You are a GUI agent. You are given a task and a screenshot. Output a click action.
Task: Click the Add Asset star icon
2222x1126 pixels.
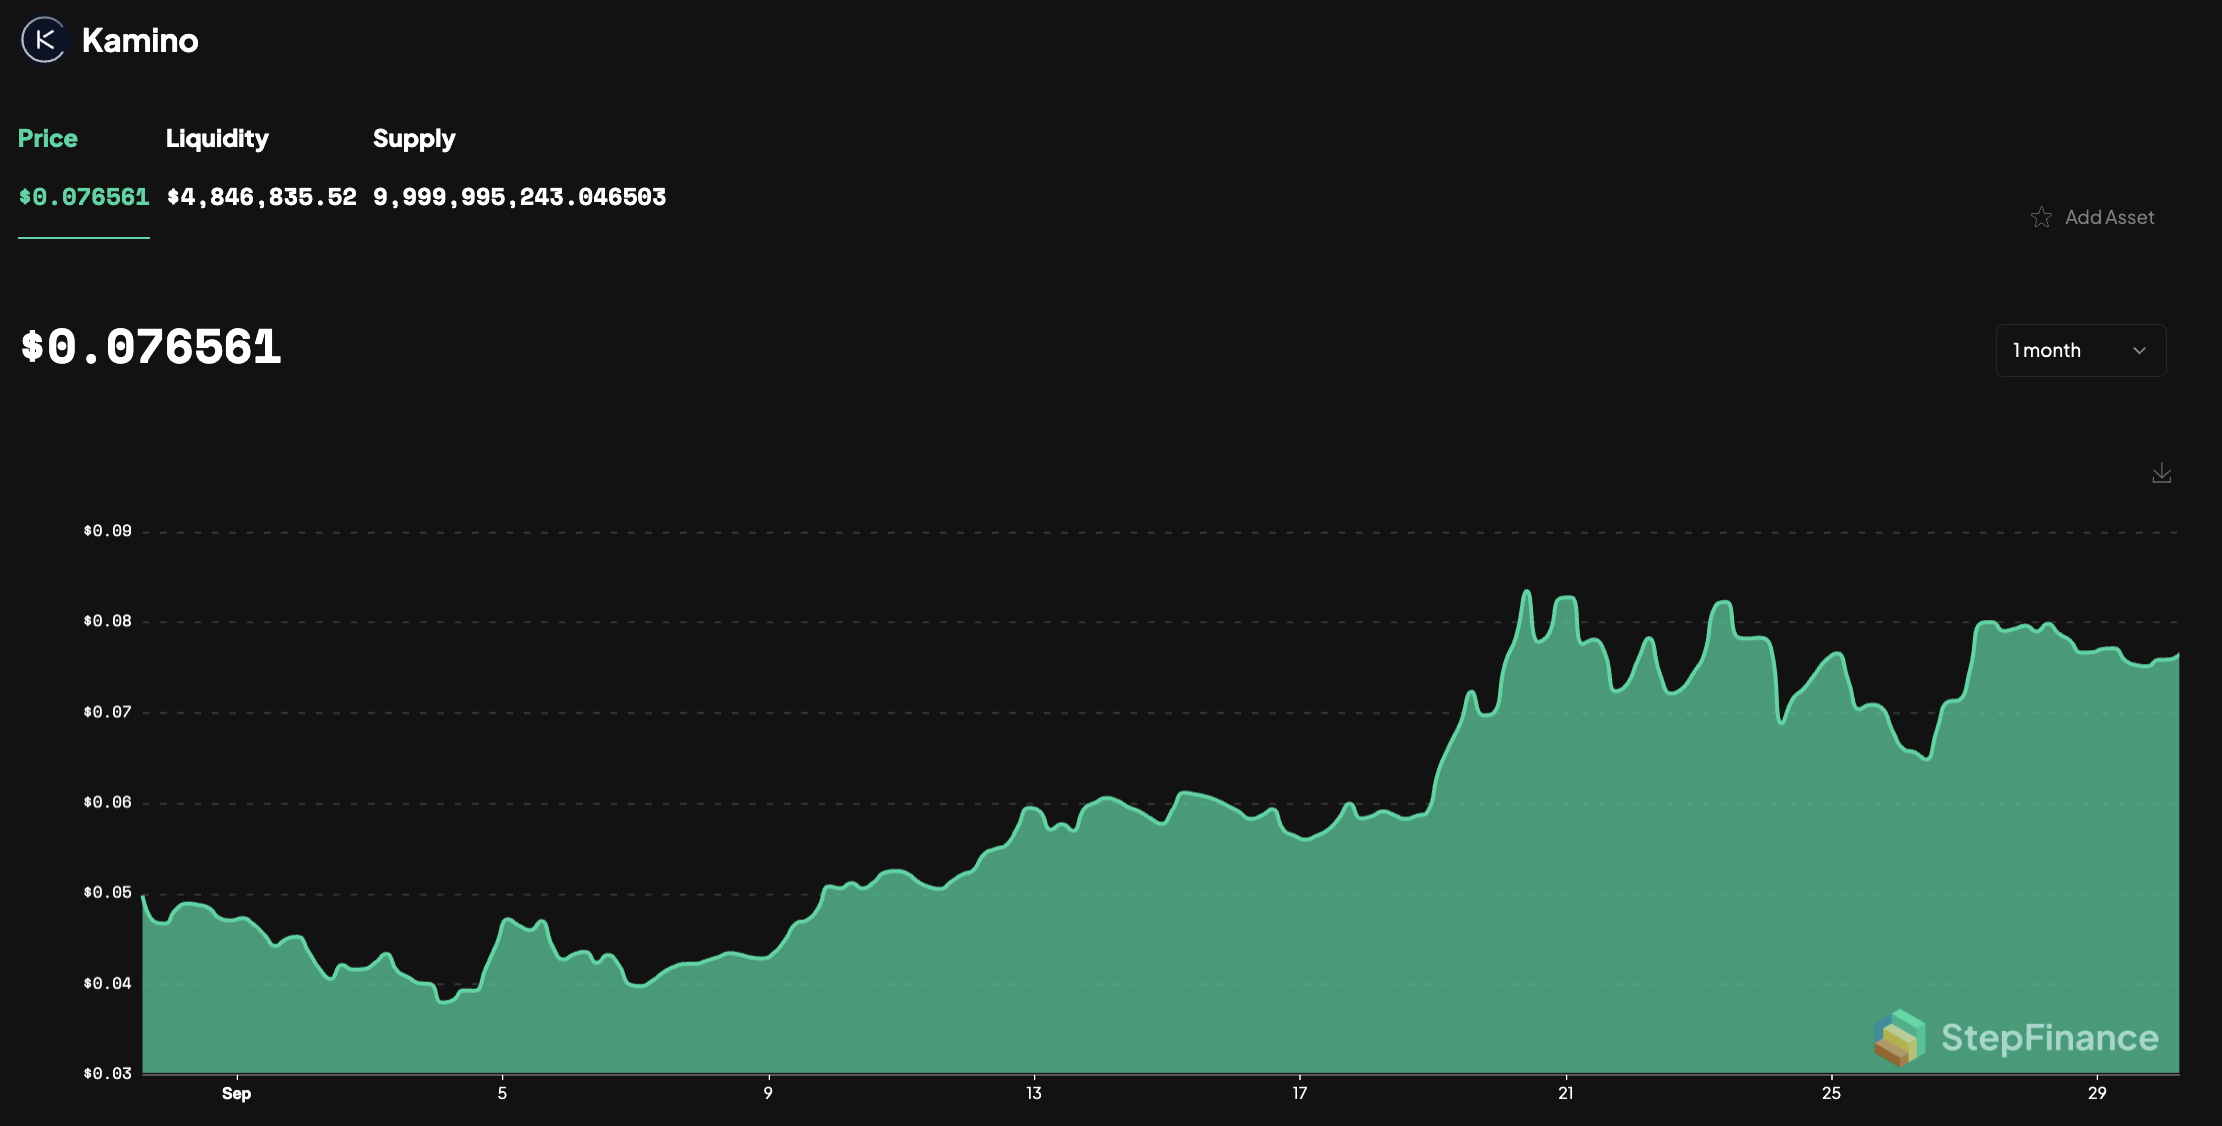[x=2041, y=217]
